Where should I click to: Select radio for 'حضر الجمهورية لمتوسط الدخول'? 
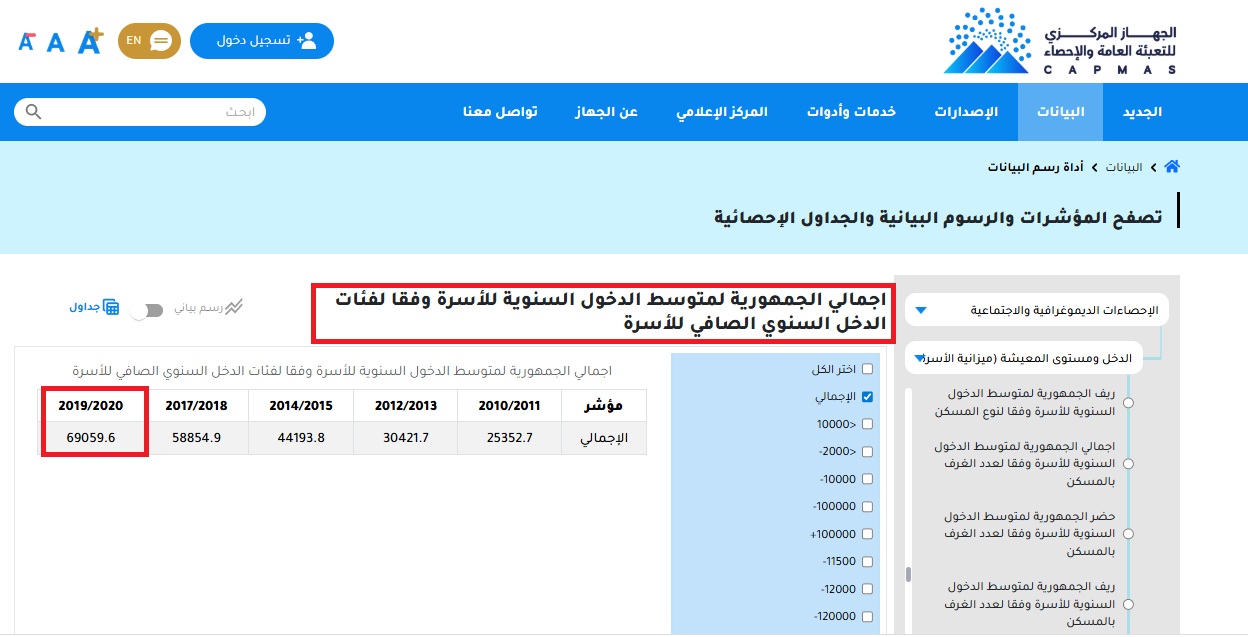point(1129,534)
